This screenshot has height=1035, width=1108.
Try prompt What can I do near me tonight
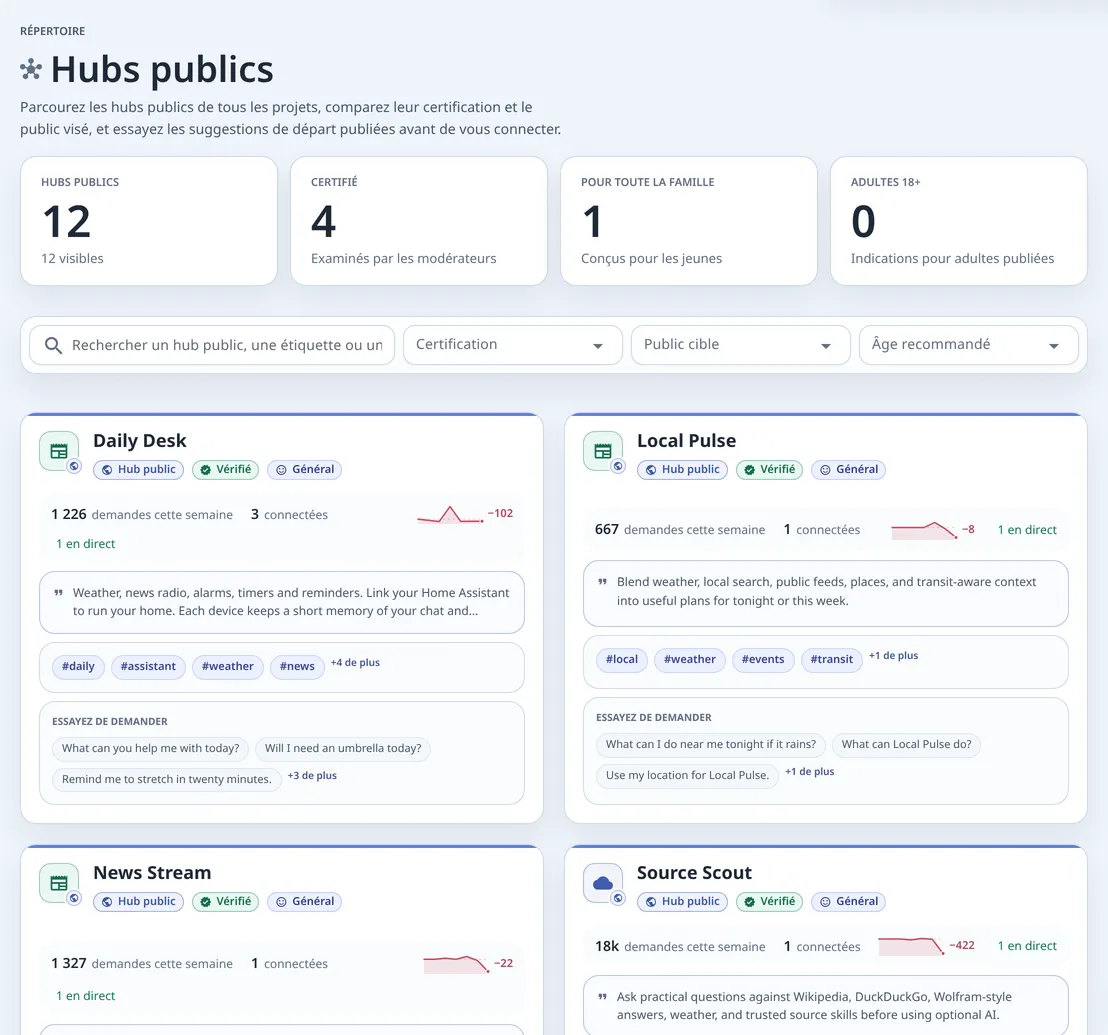[x=711, y=745]
